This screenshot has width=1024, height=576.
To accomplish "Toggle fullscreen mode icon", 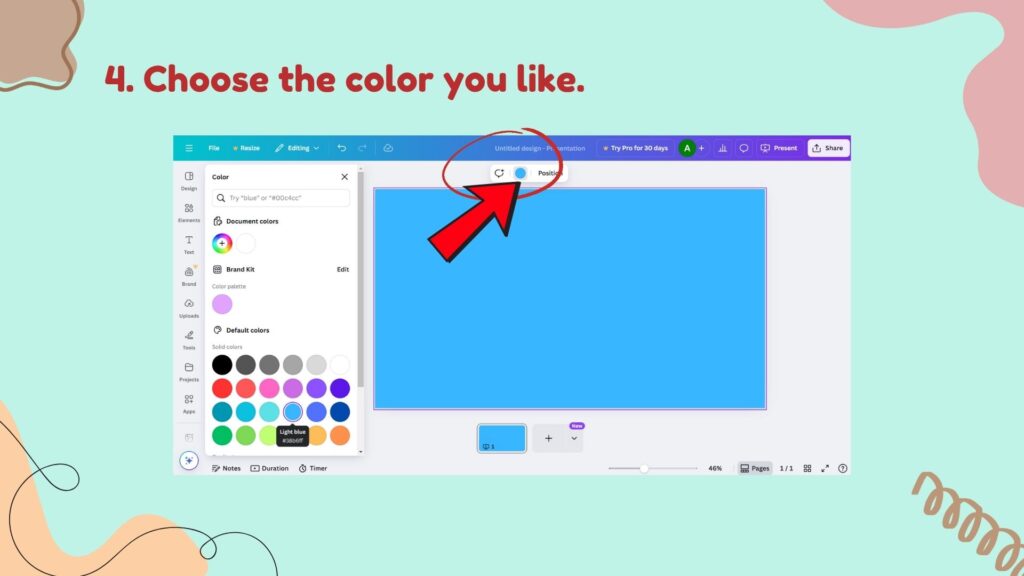I will click(825, 468).
